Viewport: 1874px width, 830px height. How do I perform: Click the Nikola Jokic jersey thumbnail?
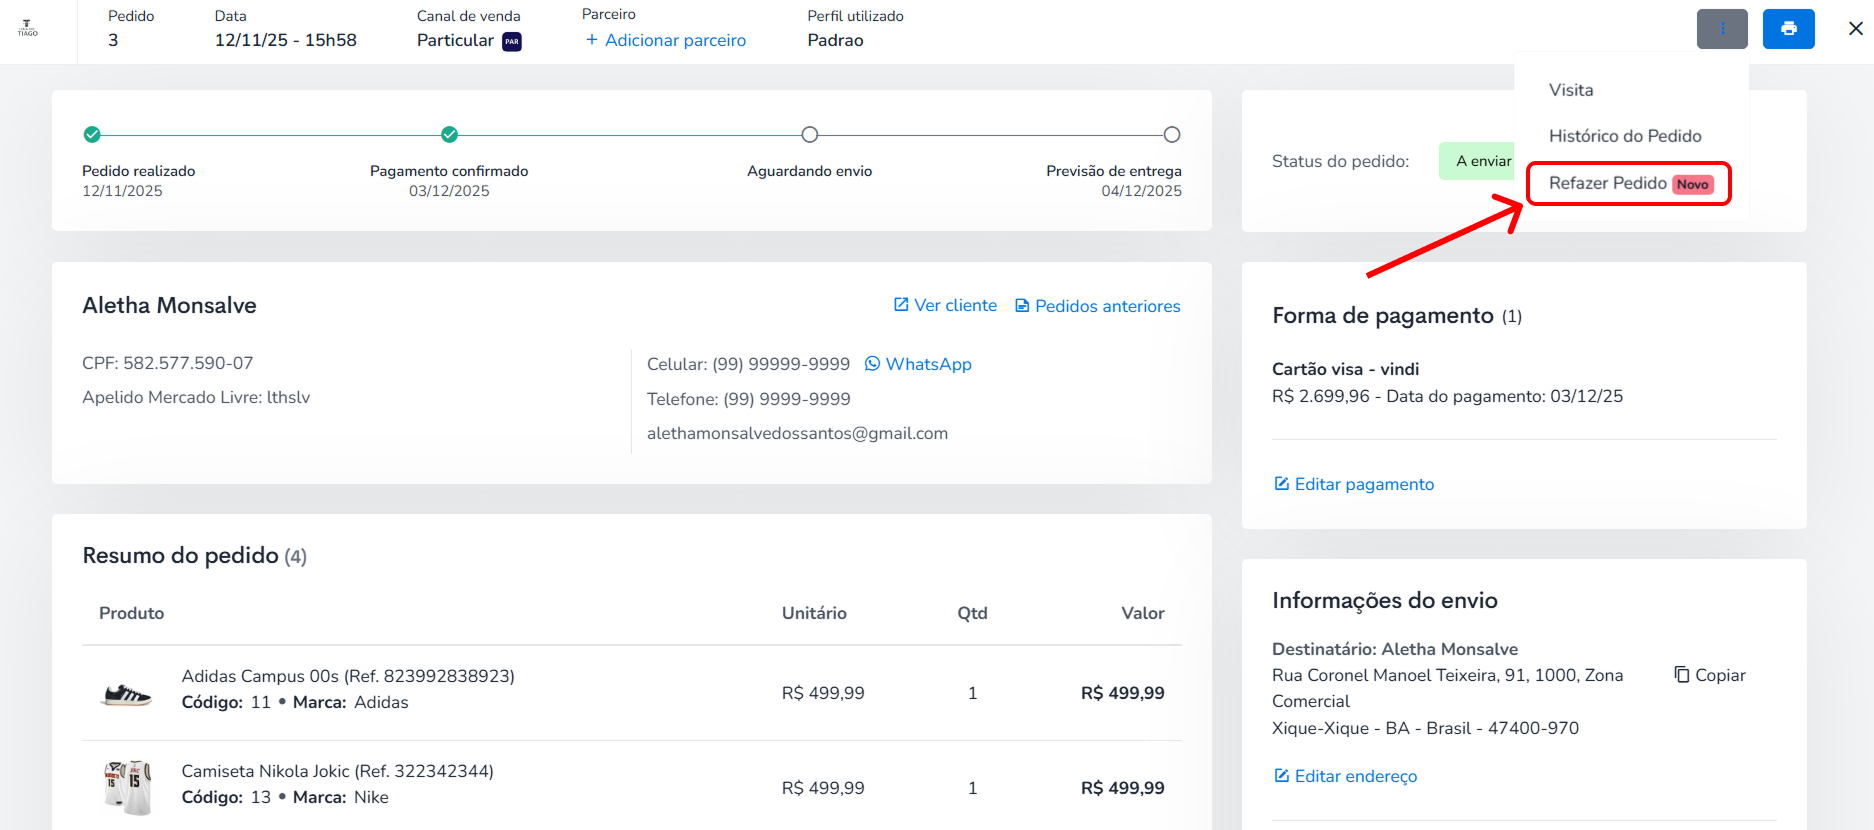(127, 788)
